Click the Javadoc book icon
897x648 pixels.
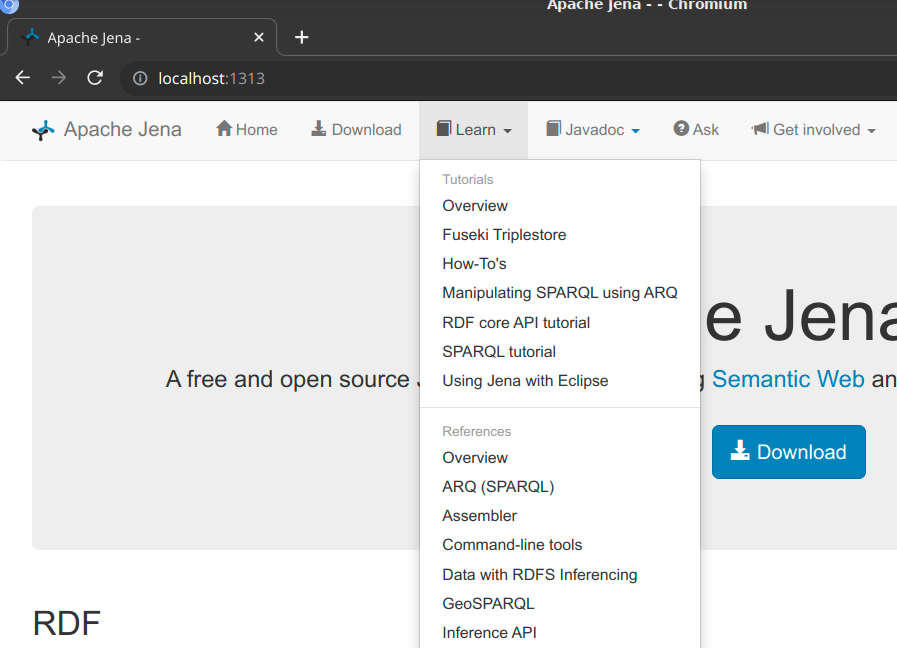click(553, 129)
